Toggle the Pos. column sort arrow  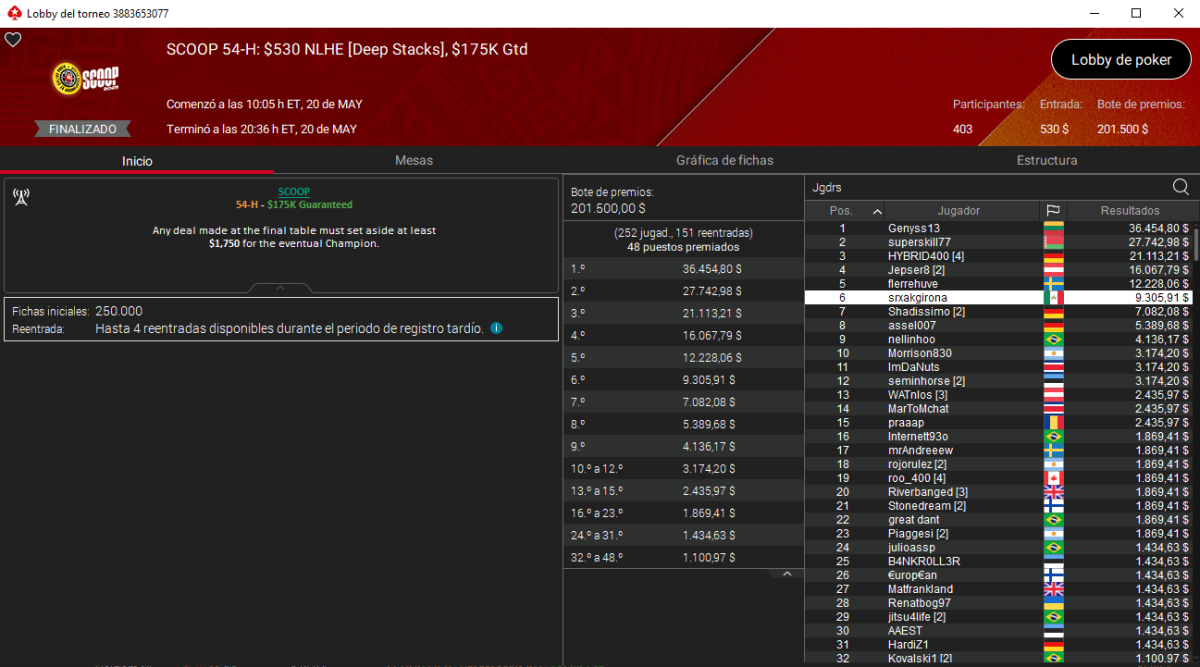[x=878, y=211]
